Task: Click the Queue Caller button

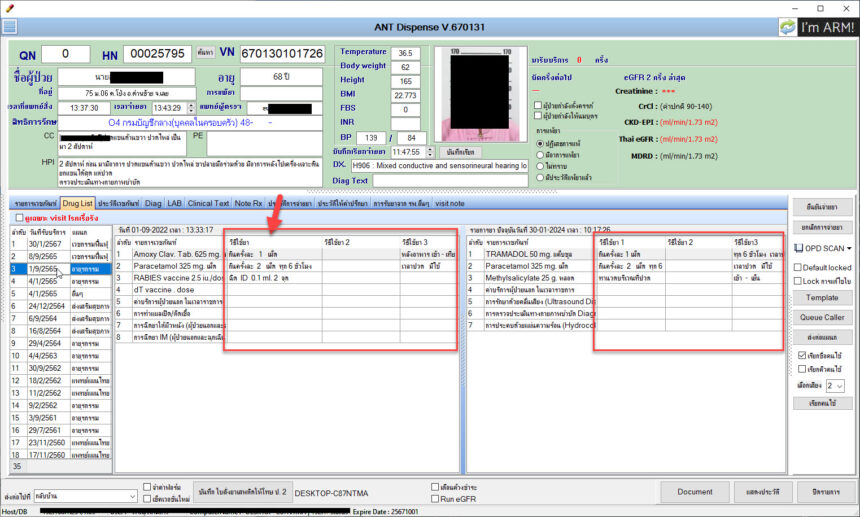Action: pos(822,317)
